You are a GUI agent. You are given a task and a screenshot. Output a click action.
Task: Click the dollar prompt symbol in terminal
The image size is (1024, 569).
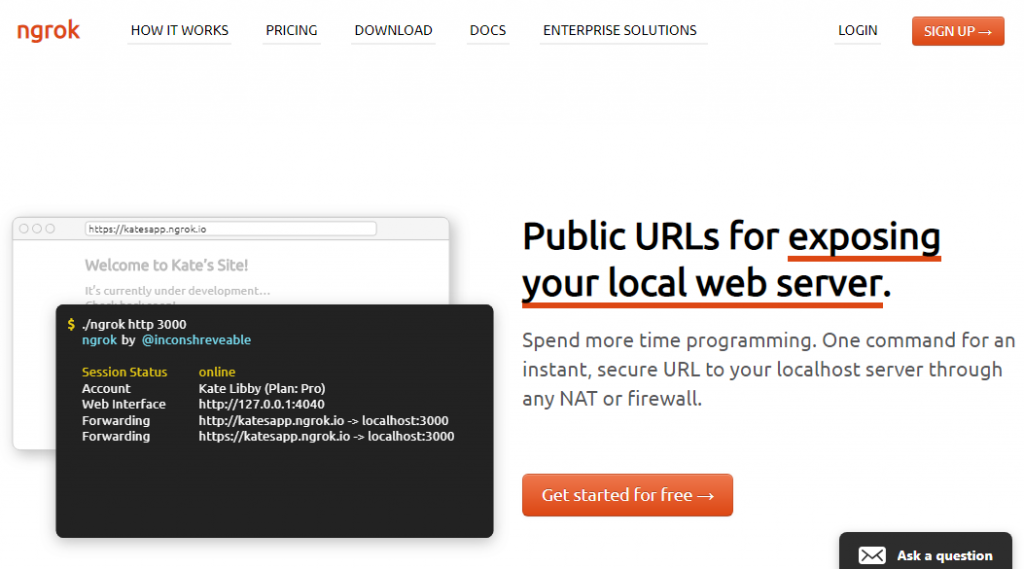pos(71,324)
